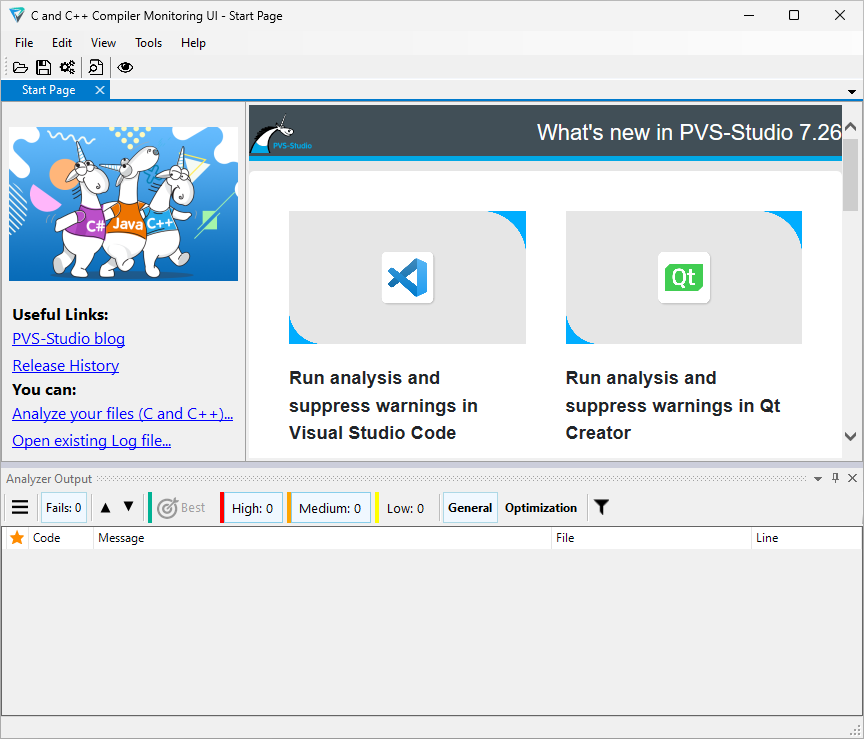Open the Tools menu
This screenshot has height=739, width=864.
pyautogui.click(x=148, y=43)
